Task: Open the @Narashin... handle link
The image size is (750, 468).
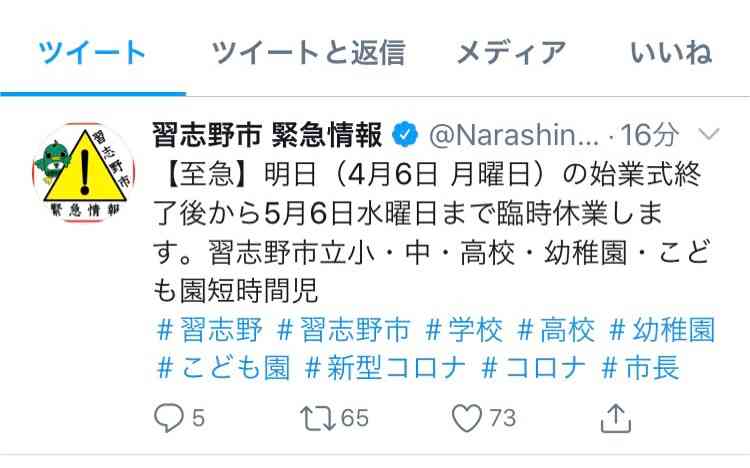Action: click(514, 135)
